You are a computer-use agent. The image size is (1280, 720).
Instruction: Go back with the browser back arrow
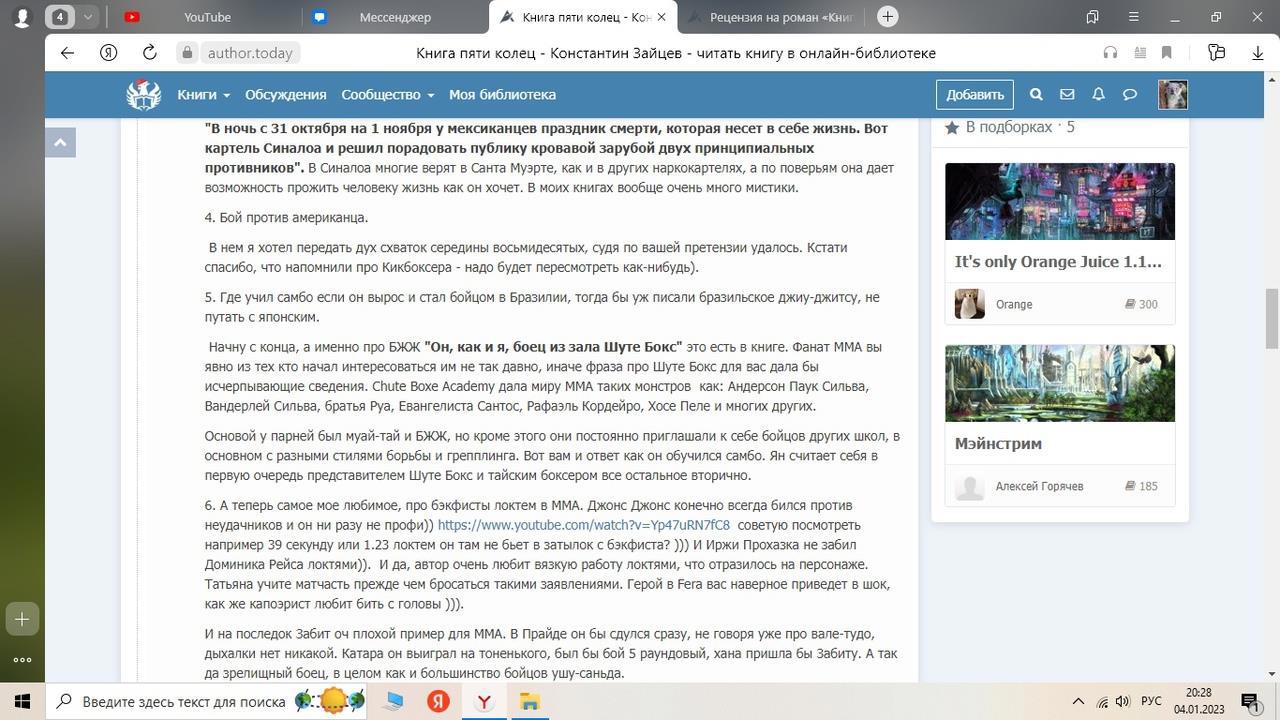[67, 53]
